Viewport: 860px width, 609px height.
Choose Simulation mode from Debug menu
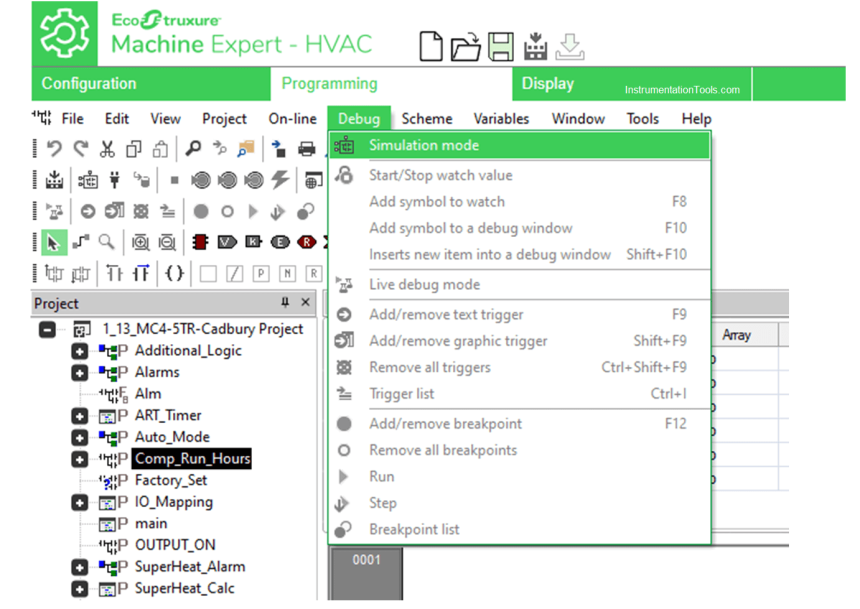(x=424, y=146)
